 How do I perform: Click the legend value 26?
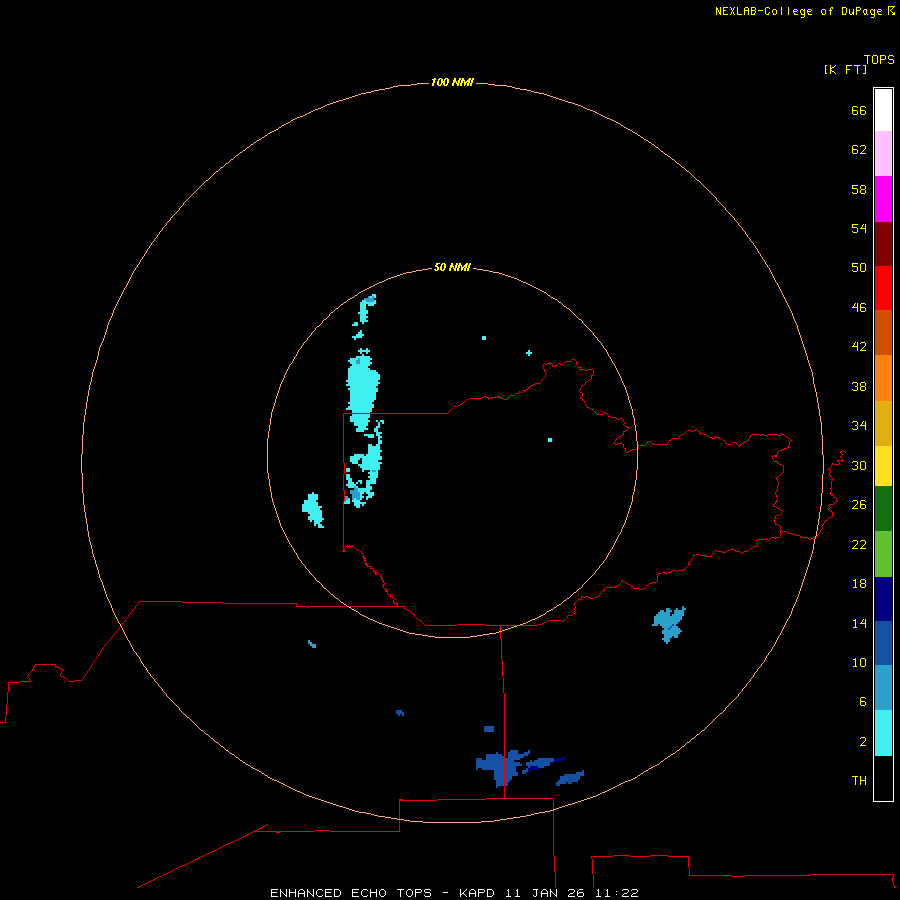859,505
